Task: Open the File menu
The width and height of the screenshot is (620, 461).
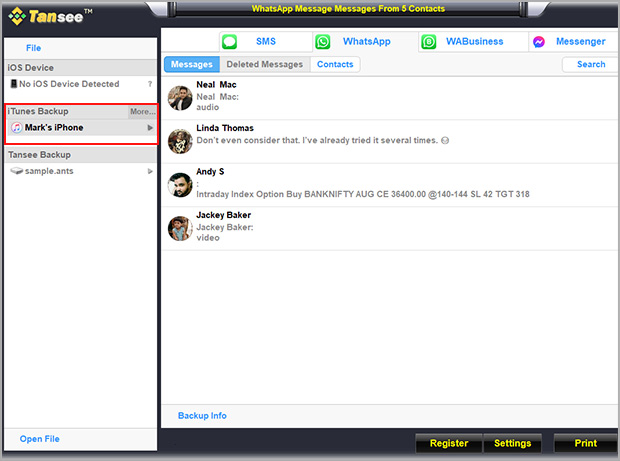Action: click(34, 48)
